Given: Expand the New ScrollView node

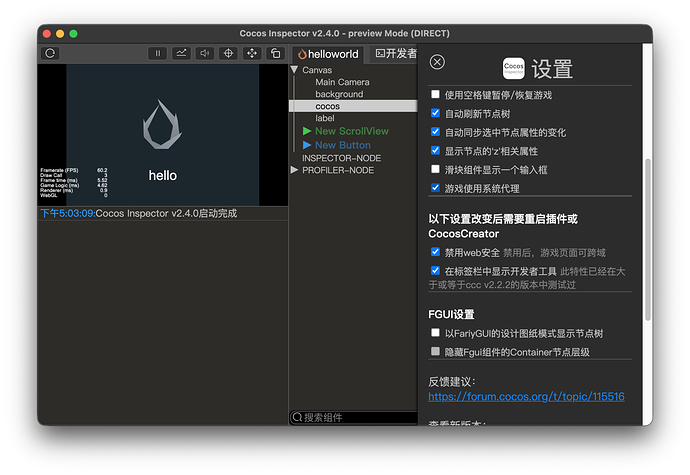Looking at the screenshot, I should pos(307,131).
